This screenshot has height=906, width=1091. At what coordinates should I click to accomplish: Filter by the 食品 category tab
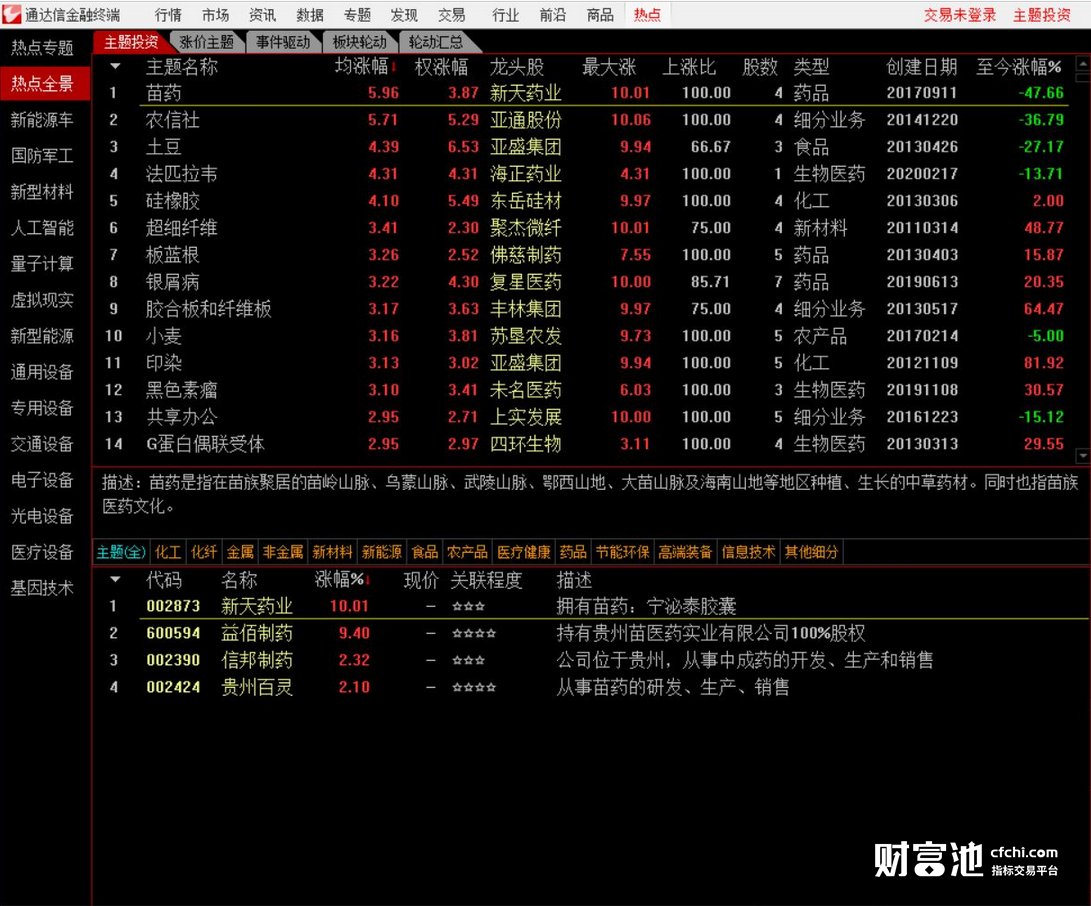click(424, 553)
